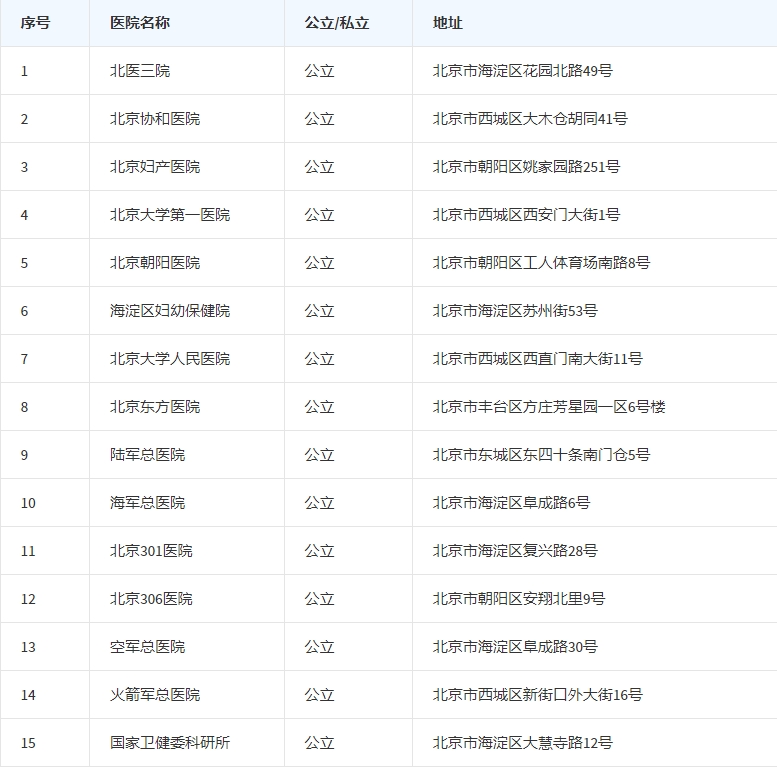
Task: Click the 公立/私立 column header
Action: 336,23
